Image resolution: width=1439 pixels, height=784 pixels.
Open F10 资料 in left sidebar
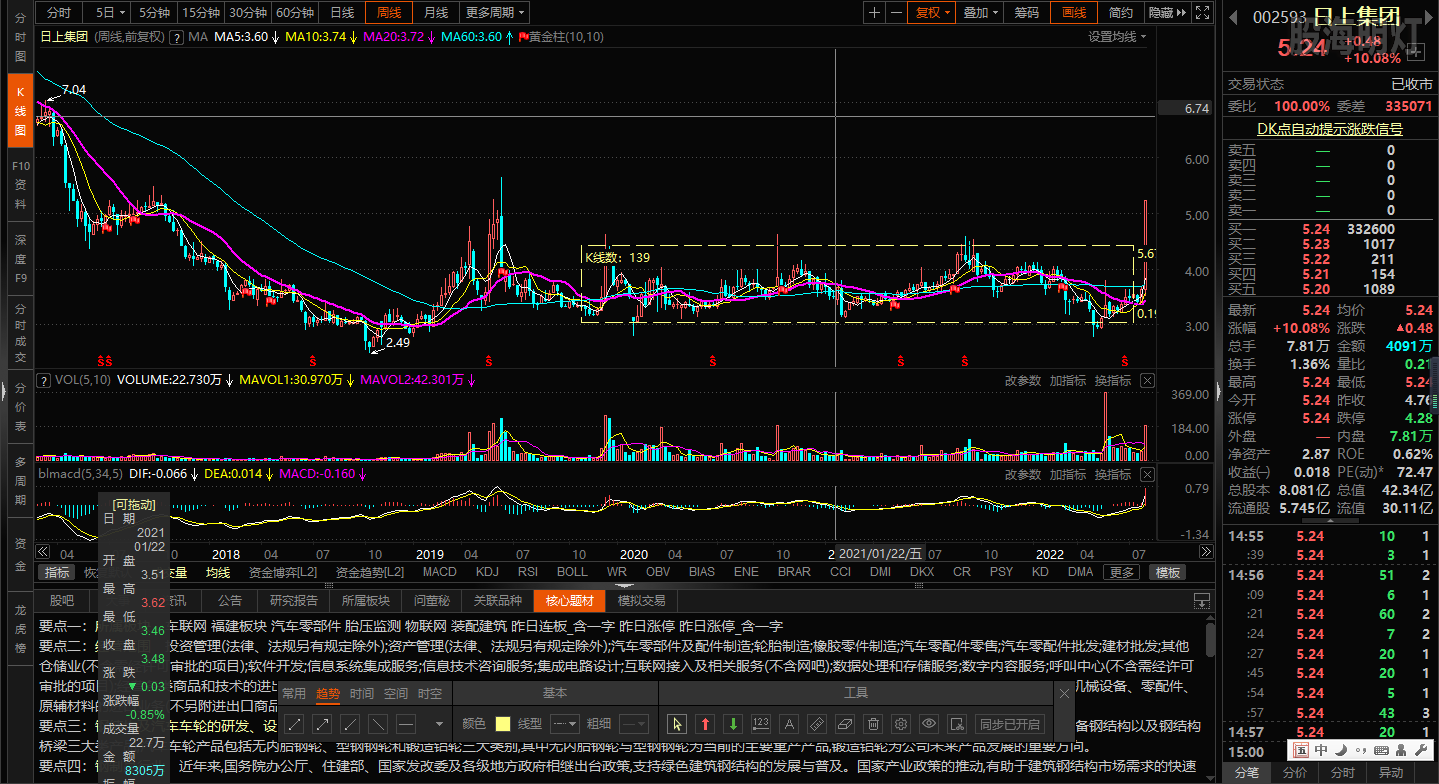tap(20, 185)
